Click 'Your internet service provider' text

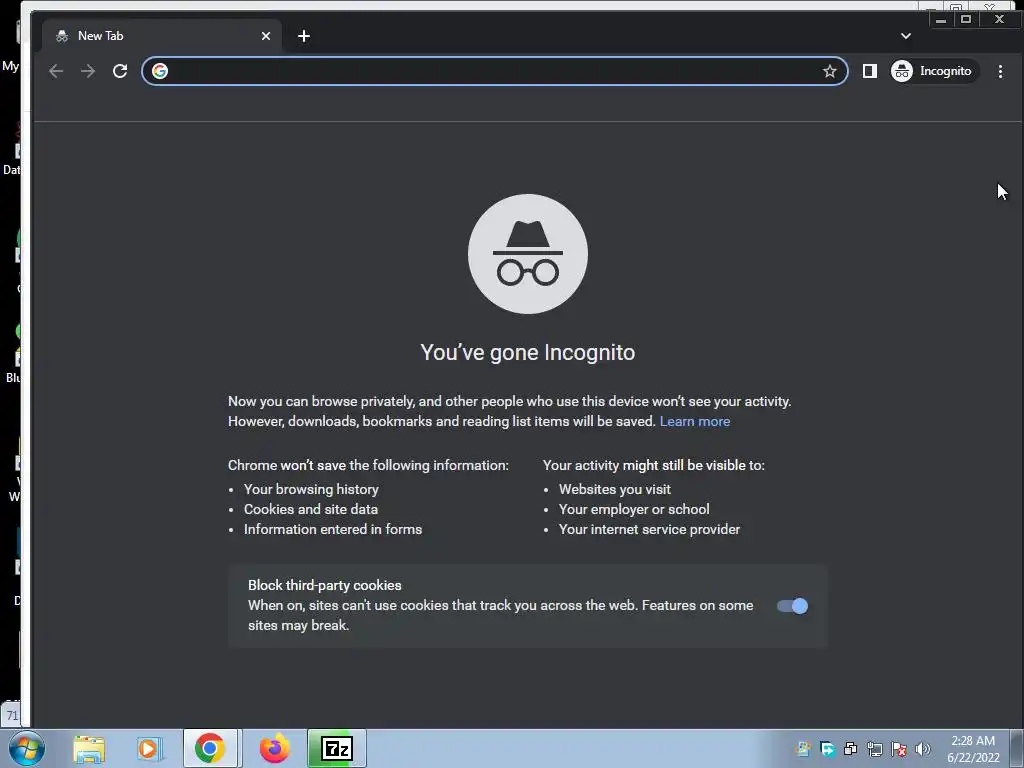click(x=649, y=530)
